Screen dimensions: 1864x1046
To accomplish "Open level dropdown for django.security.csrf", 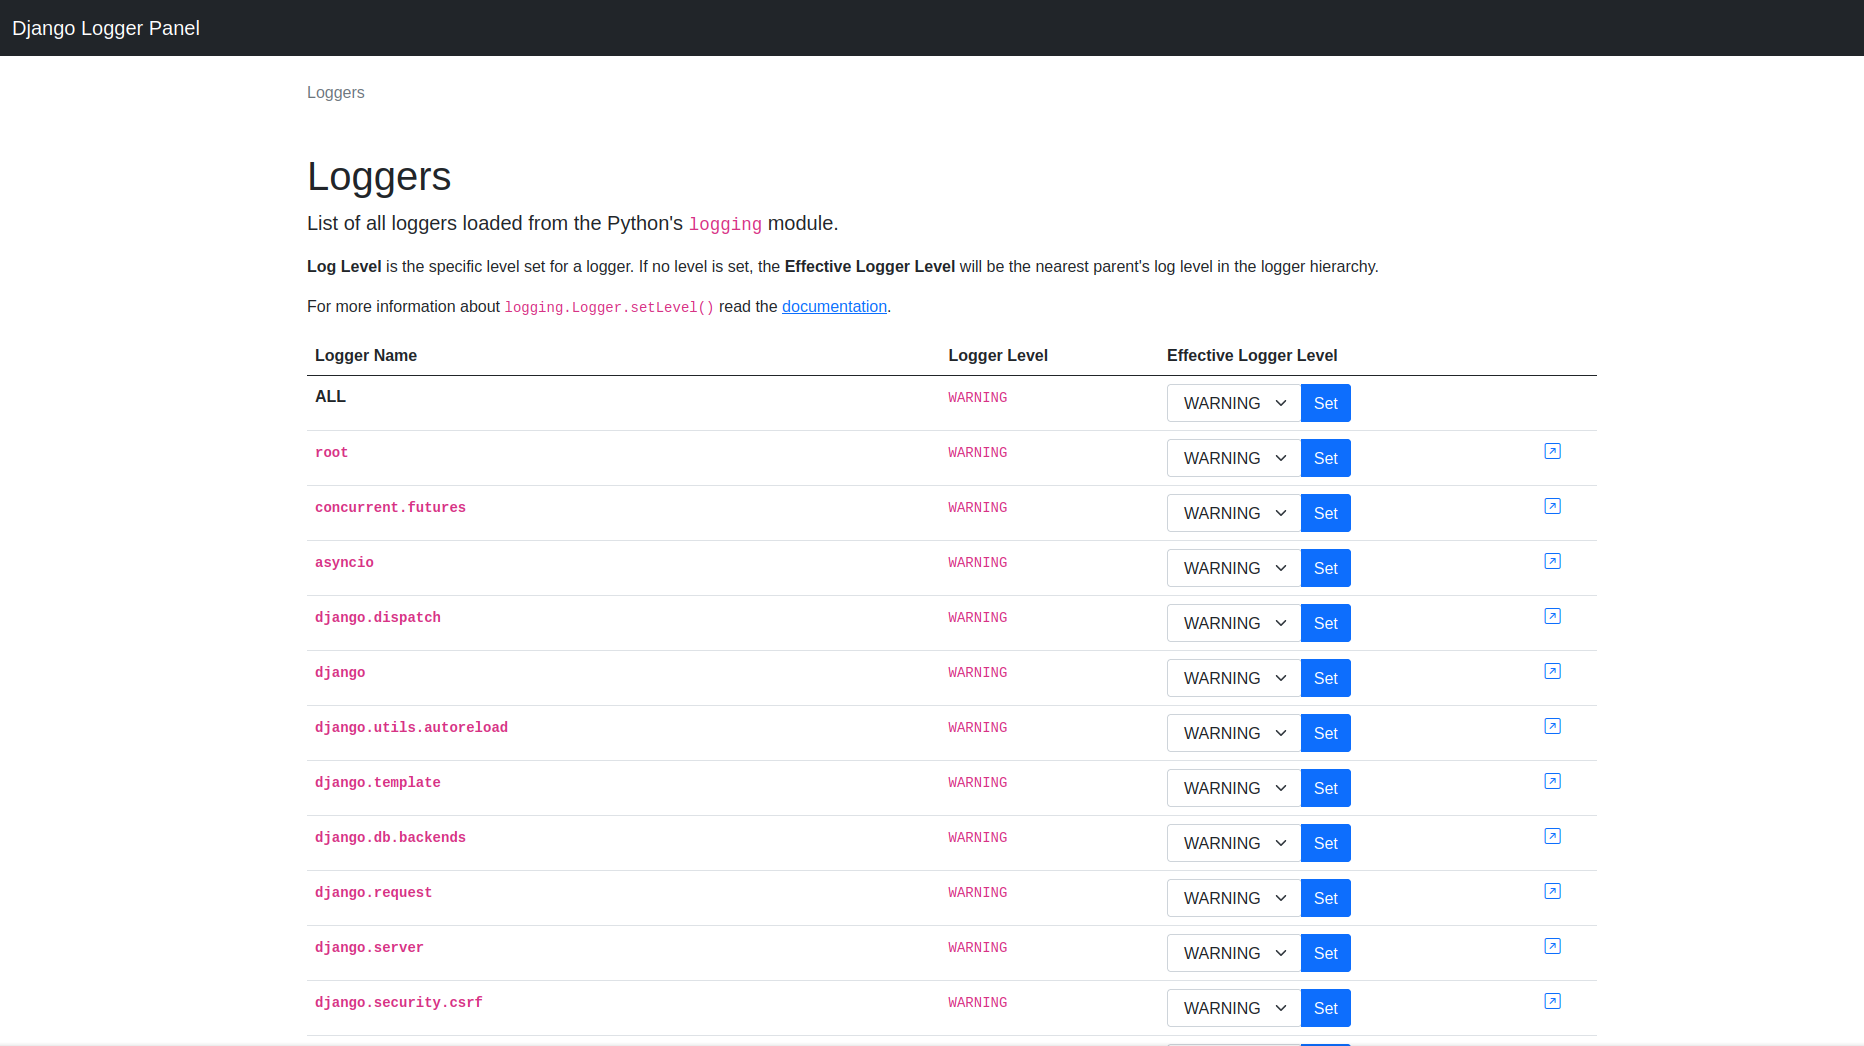I will (x=1234, y=1008).
